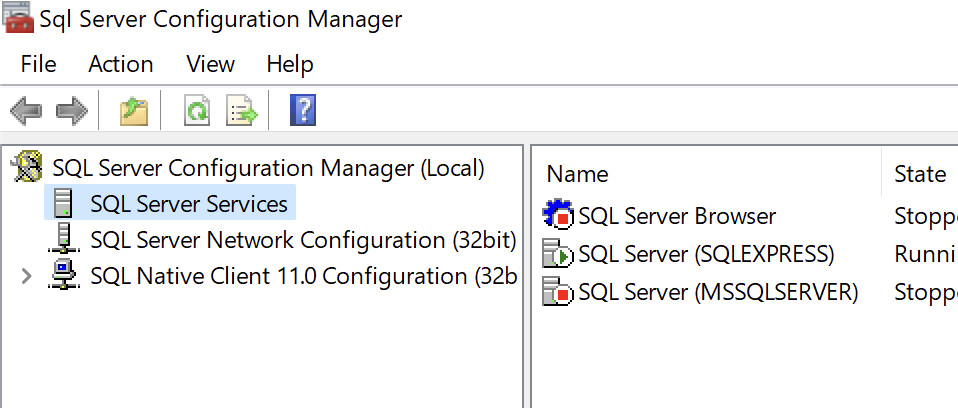
Task: Click the Back arrow toolbar icon
Action: 26,111
